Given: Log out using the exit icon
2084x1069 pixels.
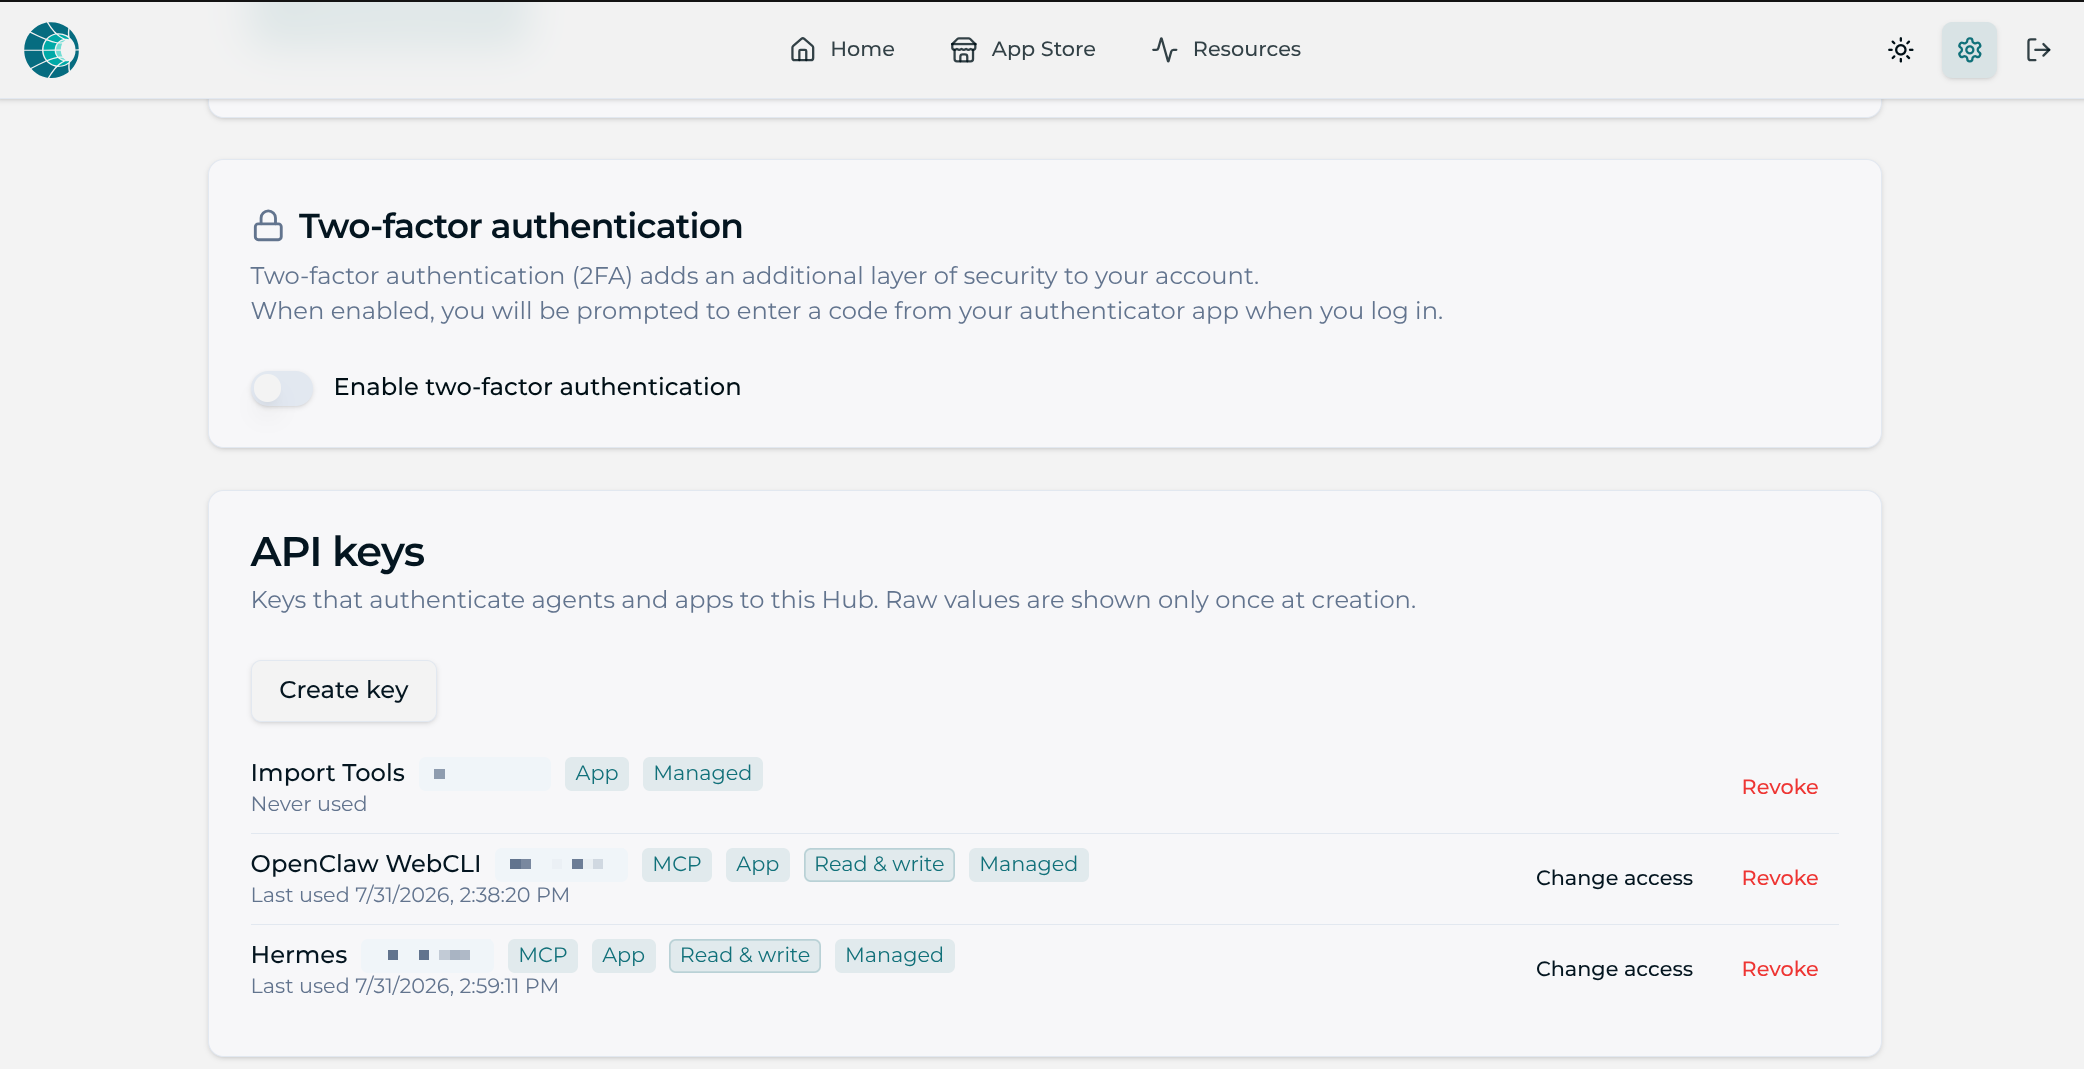Looking at the screenshot, I should [x=2039, y=50].
